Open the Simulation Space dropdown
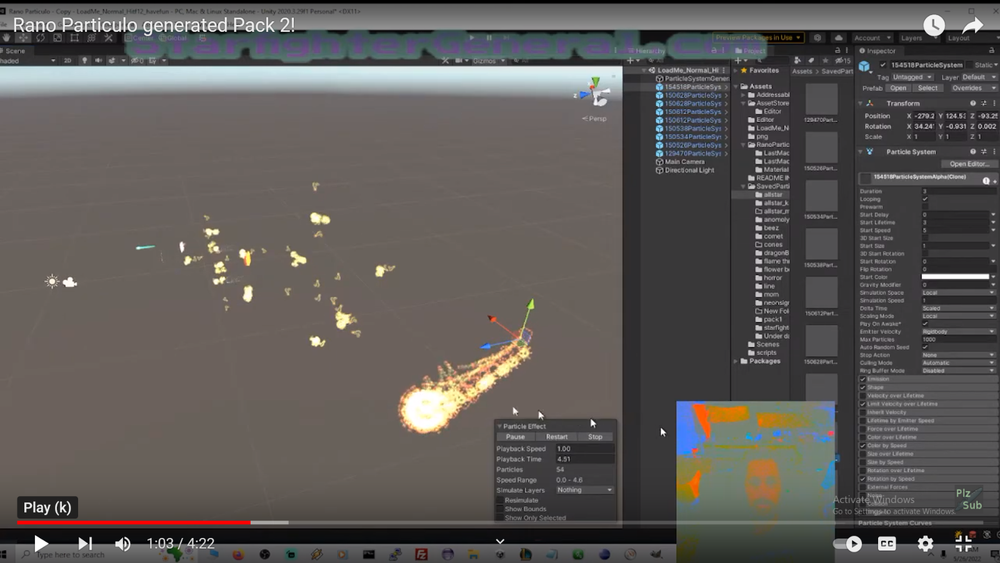 click(958, 293)
